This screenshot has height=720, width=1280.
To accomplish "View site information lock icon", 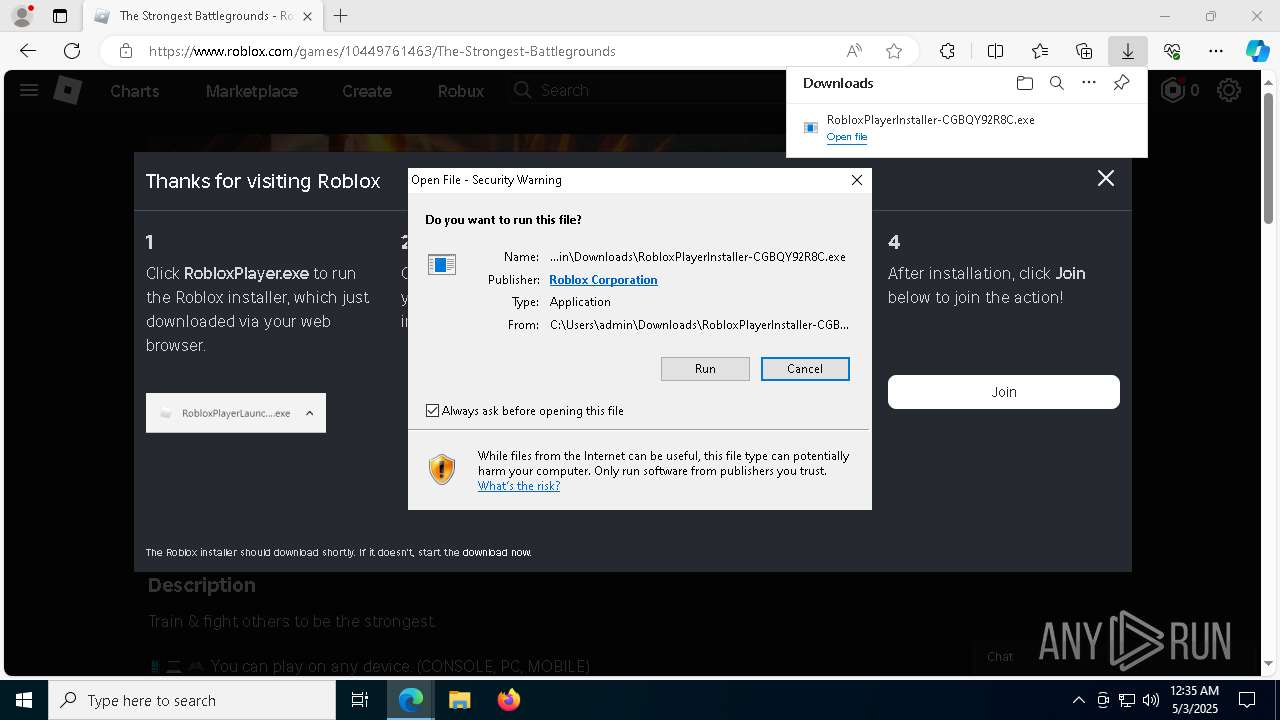I will (x=126, y=51).
